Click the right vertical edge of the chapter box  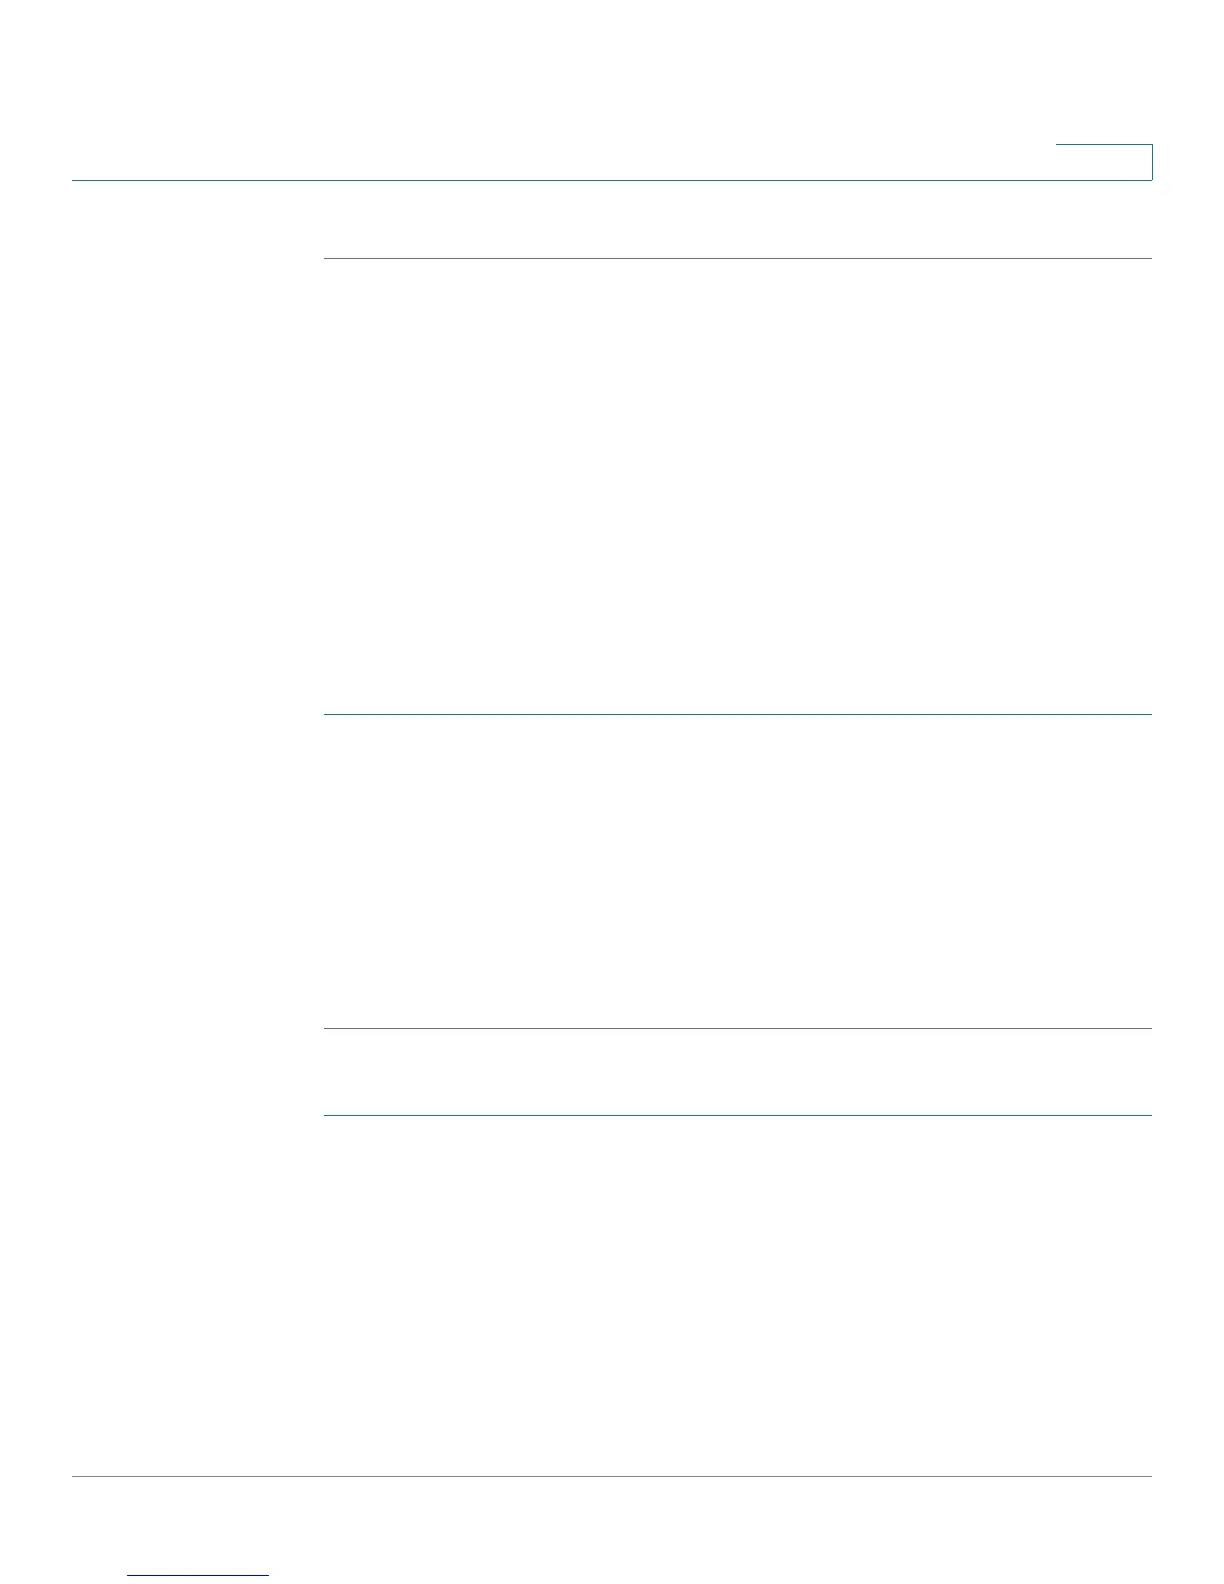tap(1152, 162)
